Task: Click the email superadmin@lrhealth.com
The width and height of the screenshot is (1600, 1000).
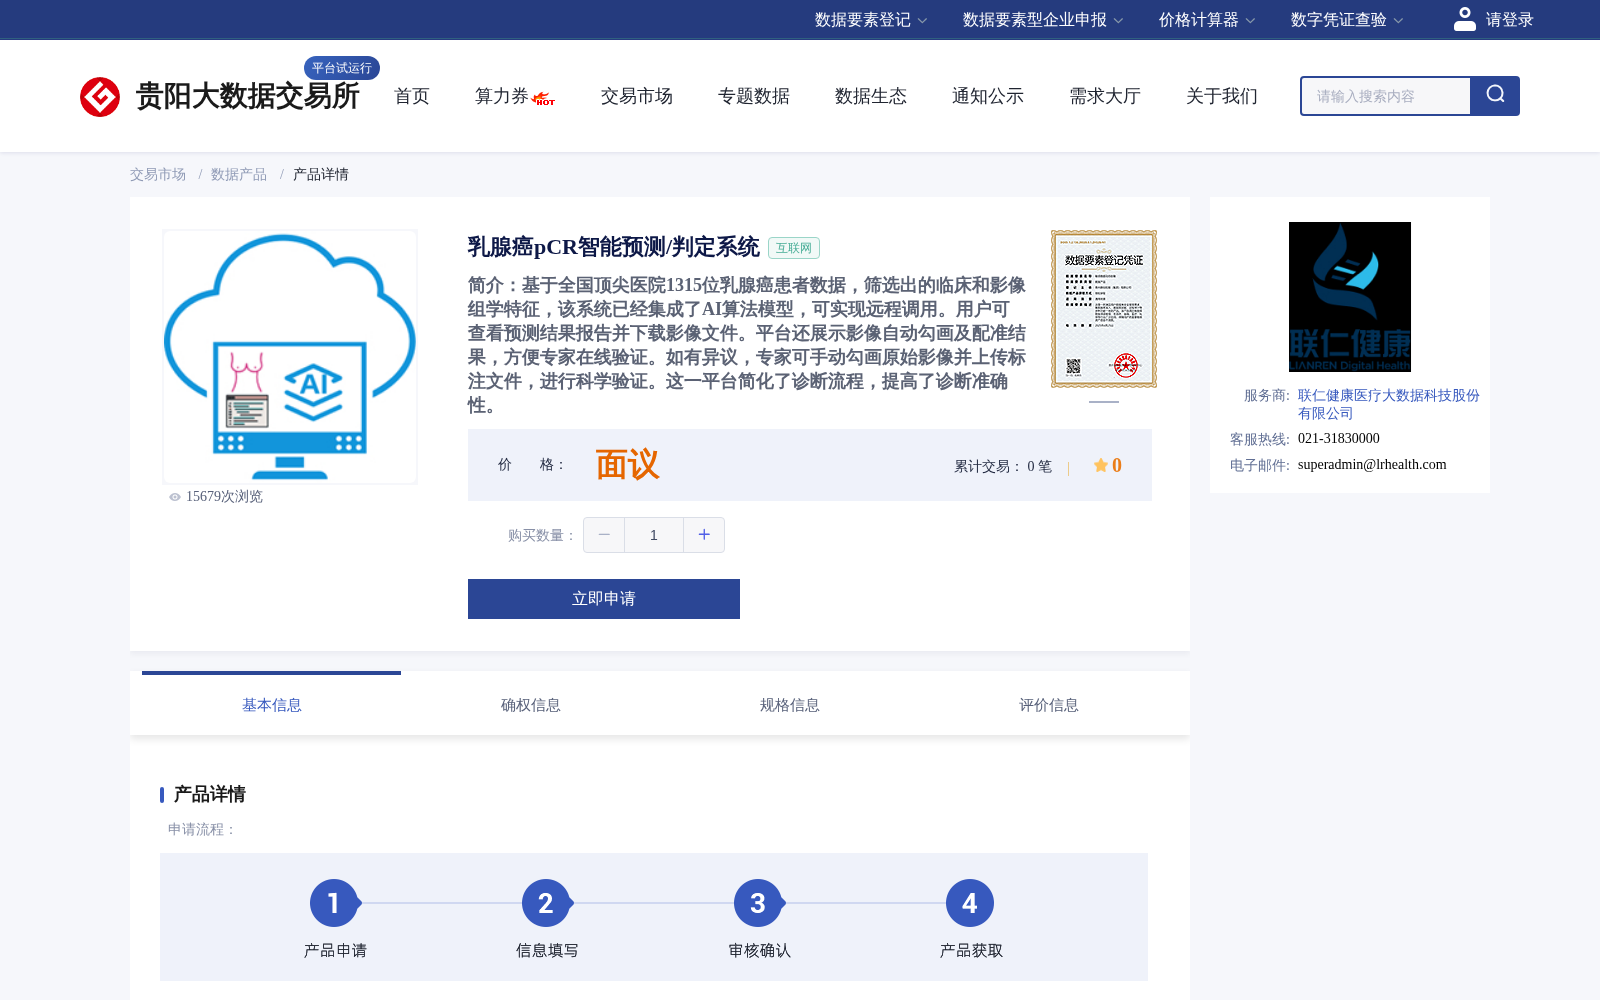Action: click(1372, 464)
